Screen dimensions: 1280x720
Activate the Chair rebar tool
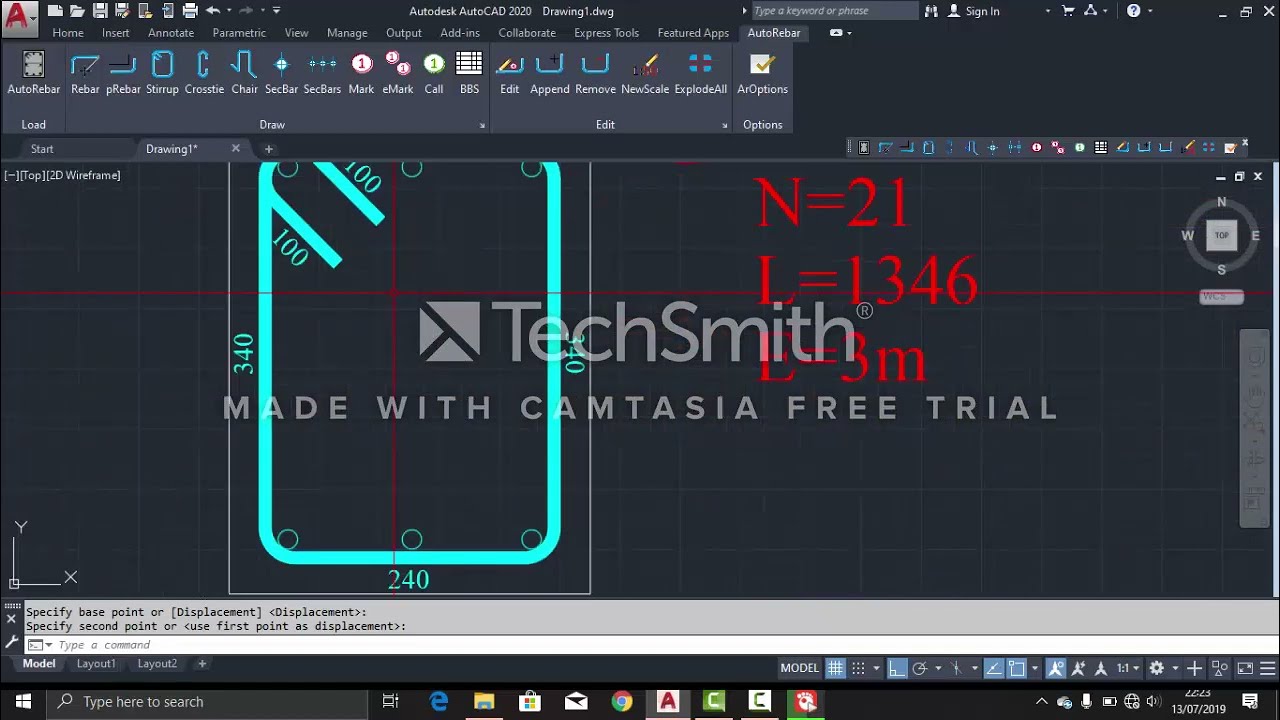click(244, 74)
